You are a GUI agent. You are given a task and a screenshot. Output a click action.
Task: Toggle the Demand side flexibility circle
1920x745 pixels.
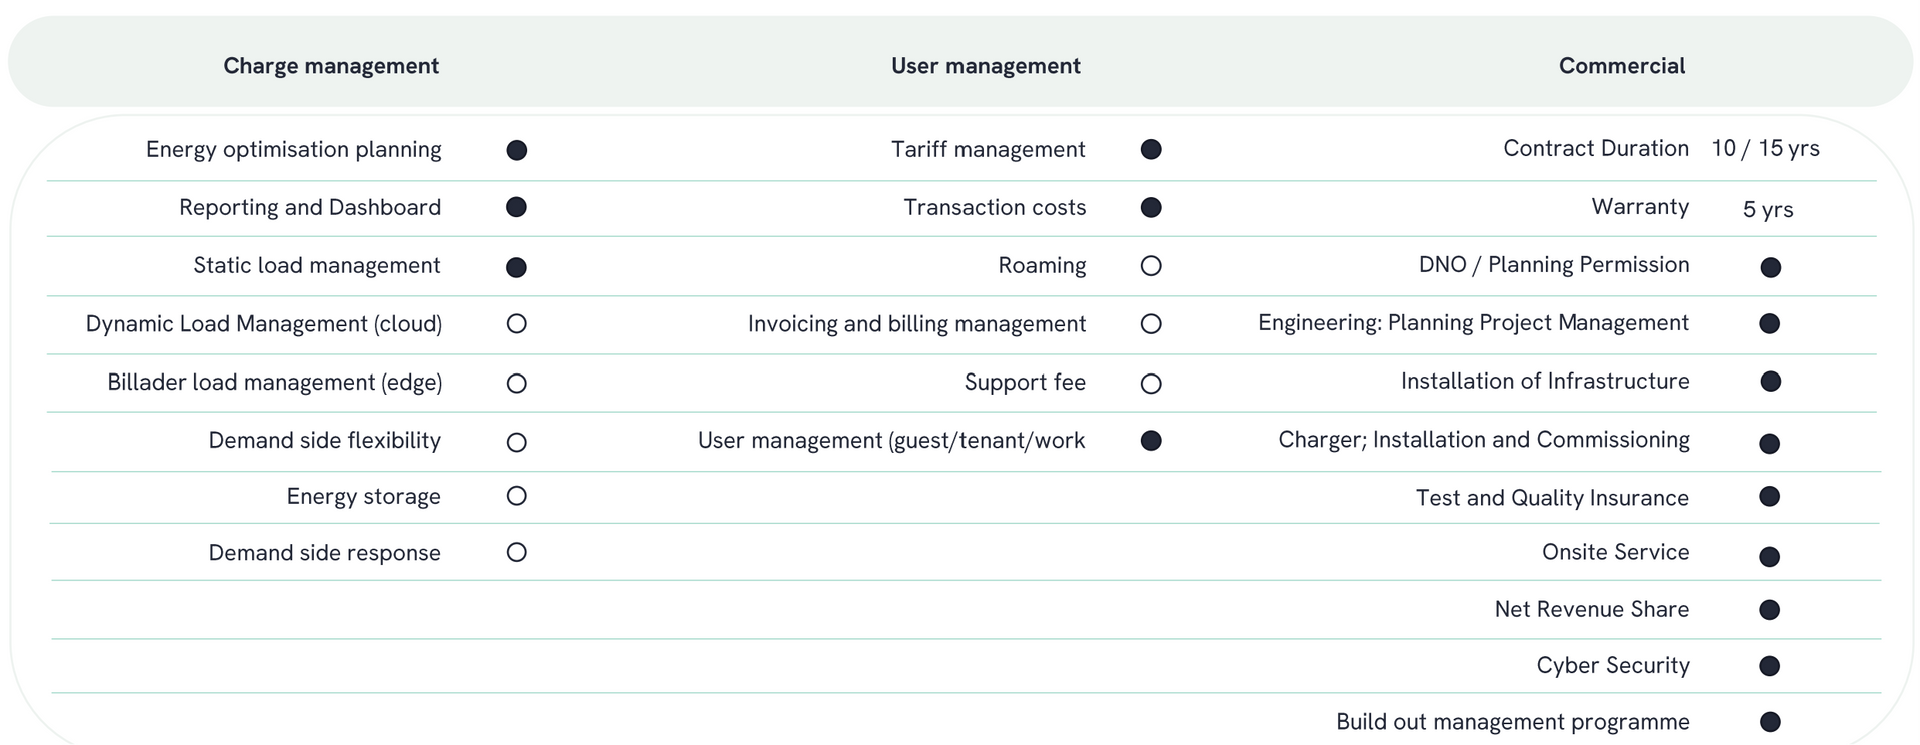pyautogui.click(x=517, y=442)
